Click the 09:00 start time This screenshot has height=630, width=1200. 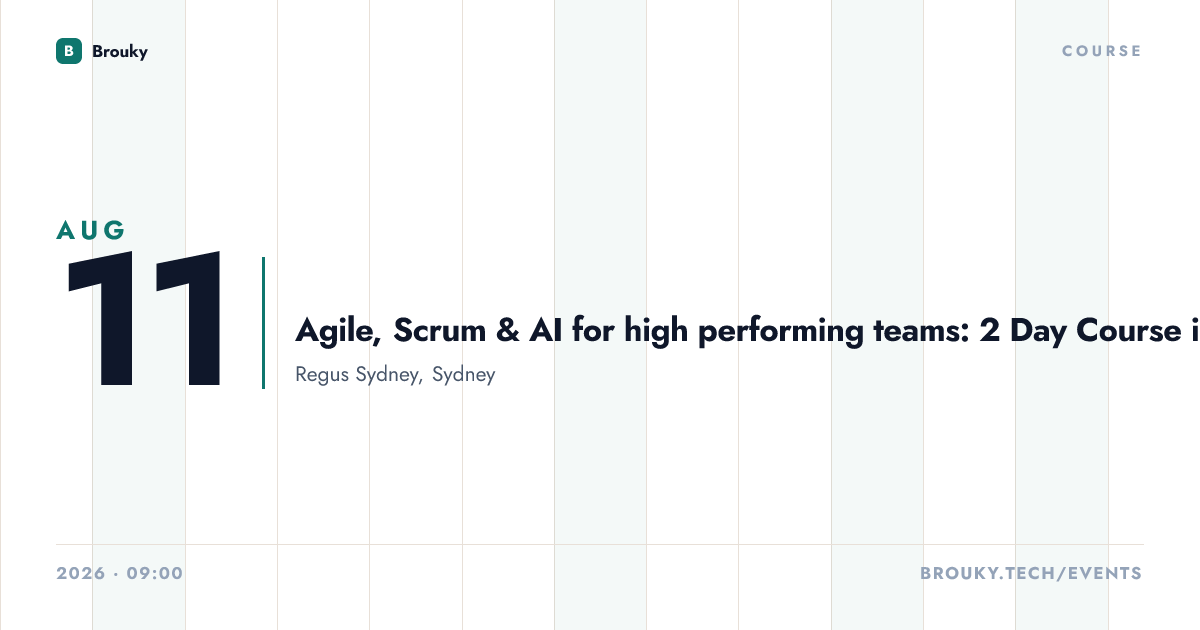(155, 573)
